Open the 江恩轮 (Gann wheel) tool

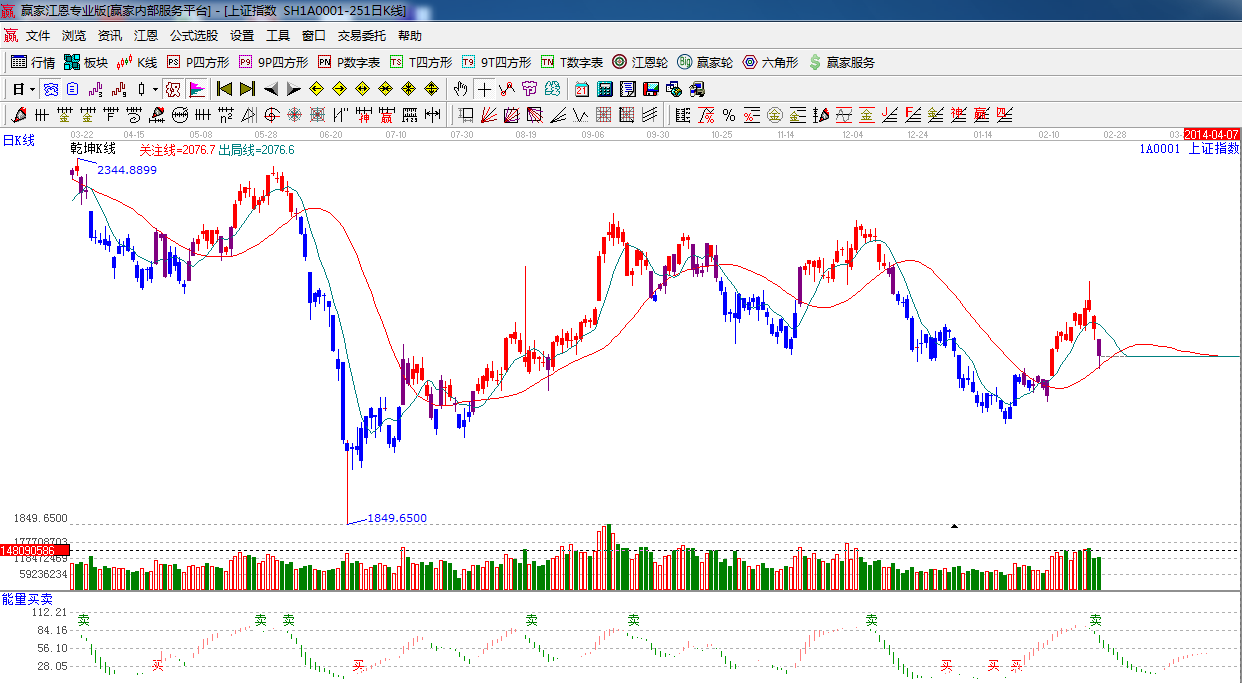coord(640,62)
